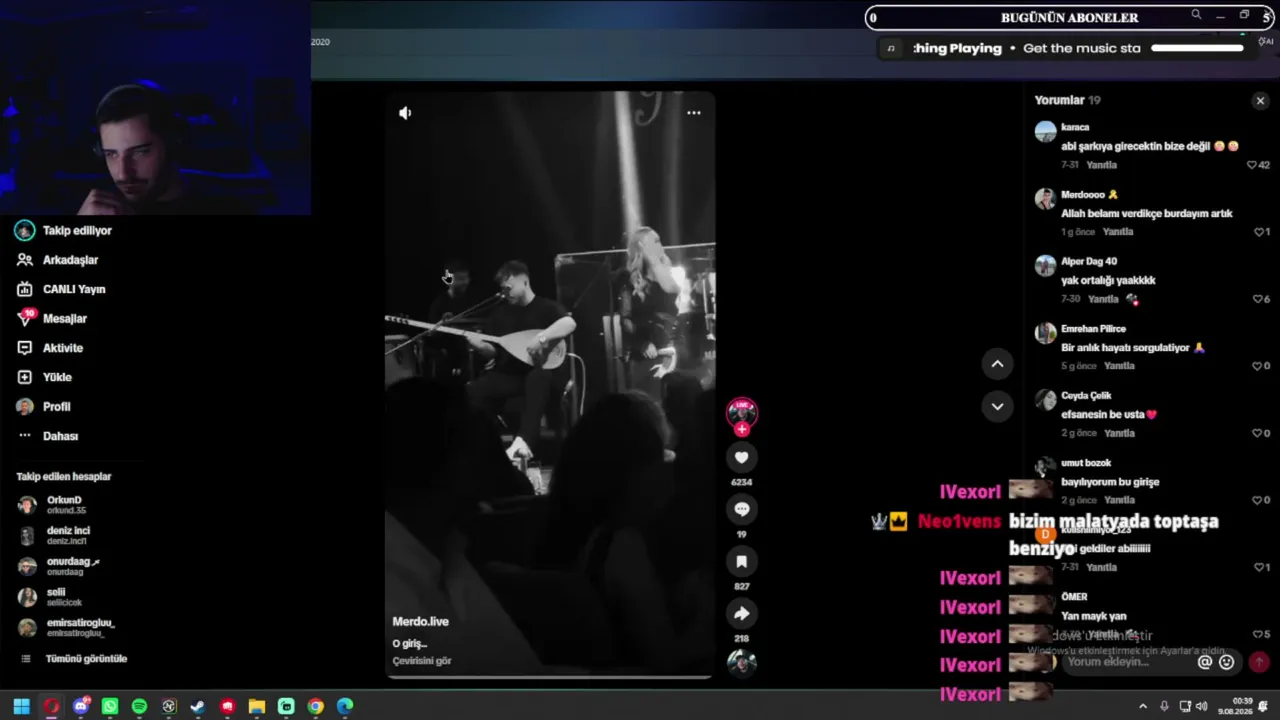Open the system tray microphone icon
The width and height of the screenshot is (1280, 720).
coord(1164,707)
